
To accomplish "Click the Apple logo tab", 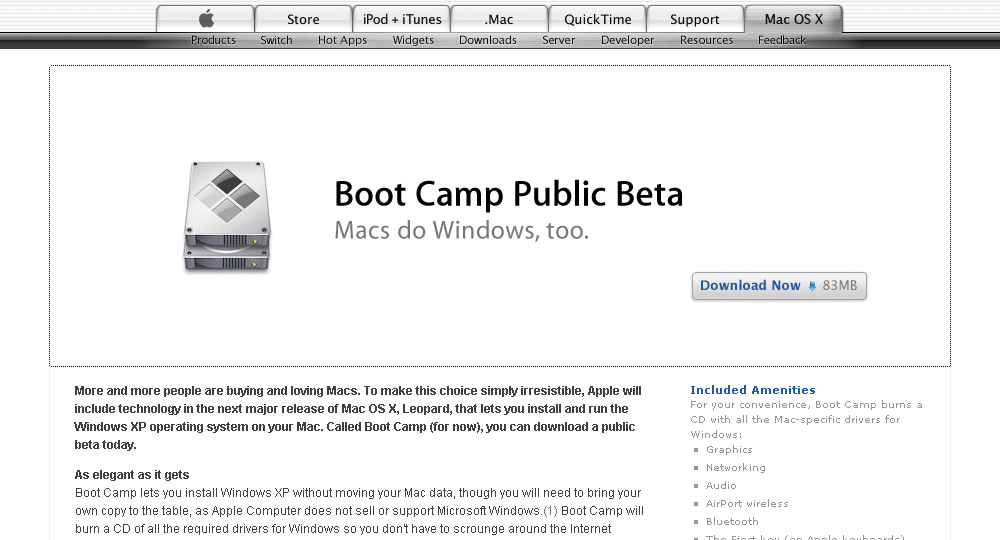I will (205, 18).
